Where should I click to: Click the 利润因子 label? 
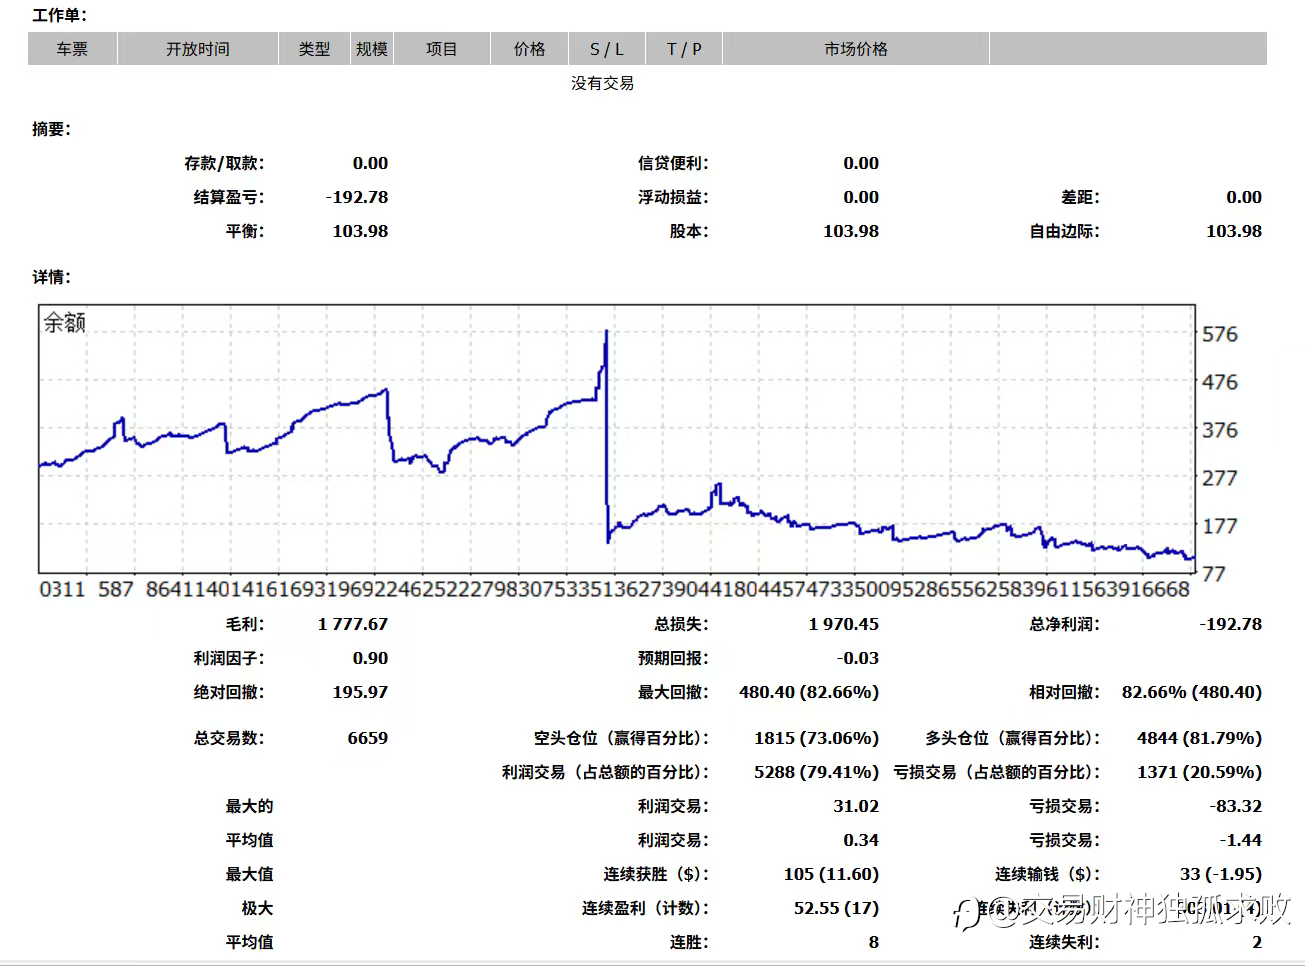[229, 658]
